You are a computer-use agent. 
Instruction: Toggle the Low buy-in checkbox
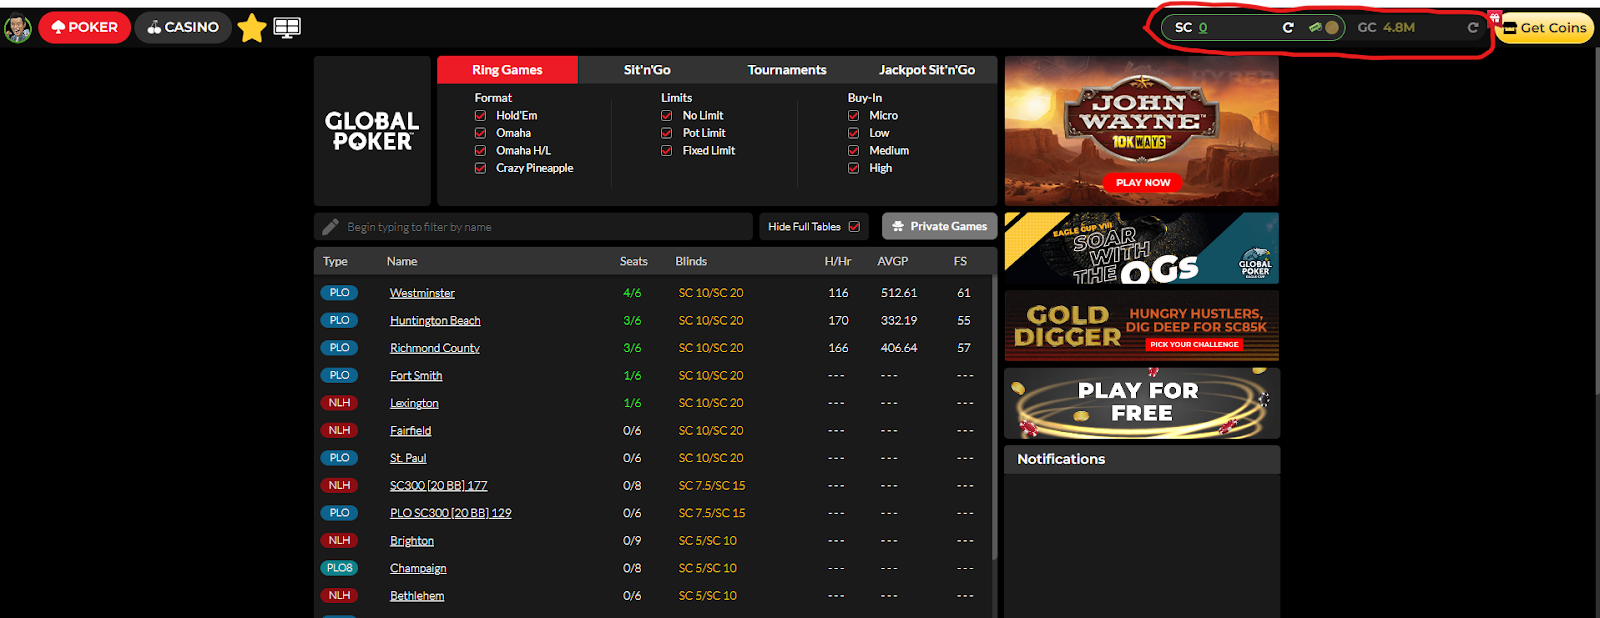coord(854,133)
